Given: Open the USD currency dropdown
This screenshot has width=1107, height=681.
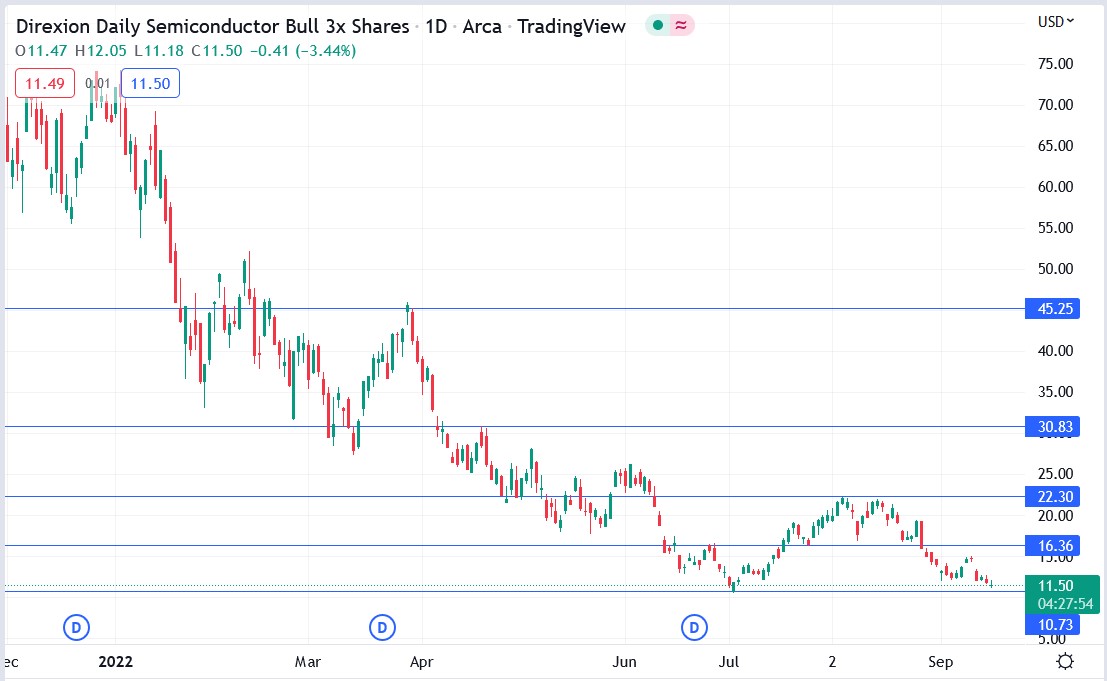Looking at the screenshot, I should (x=1055, y=22).
